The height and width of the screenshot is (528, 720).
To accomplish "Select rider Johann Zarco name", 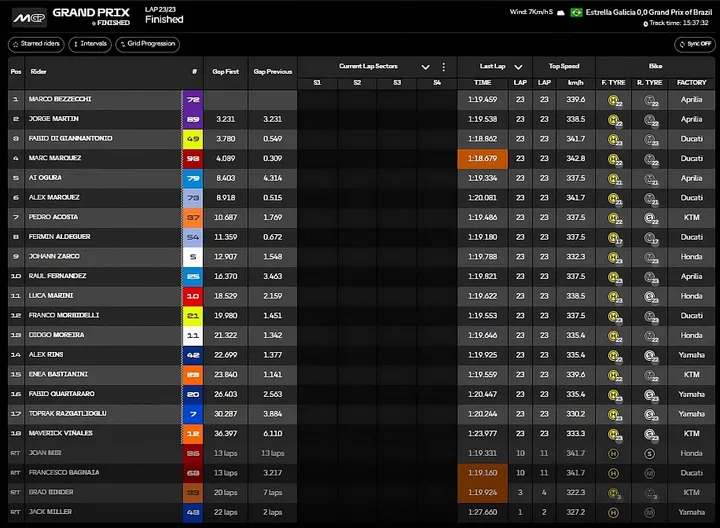I will tap(54, 257).
